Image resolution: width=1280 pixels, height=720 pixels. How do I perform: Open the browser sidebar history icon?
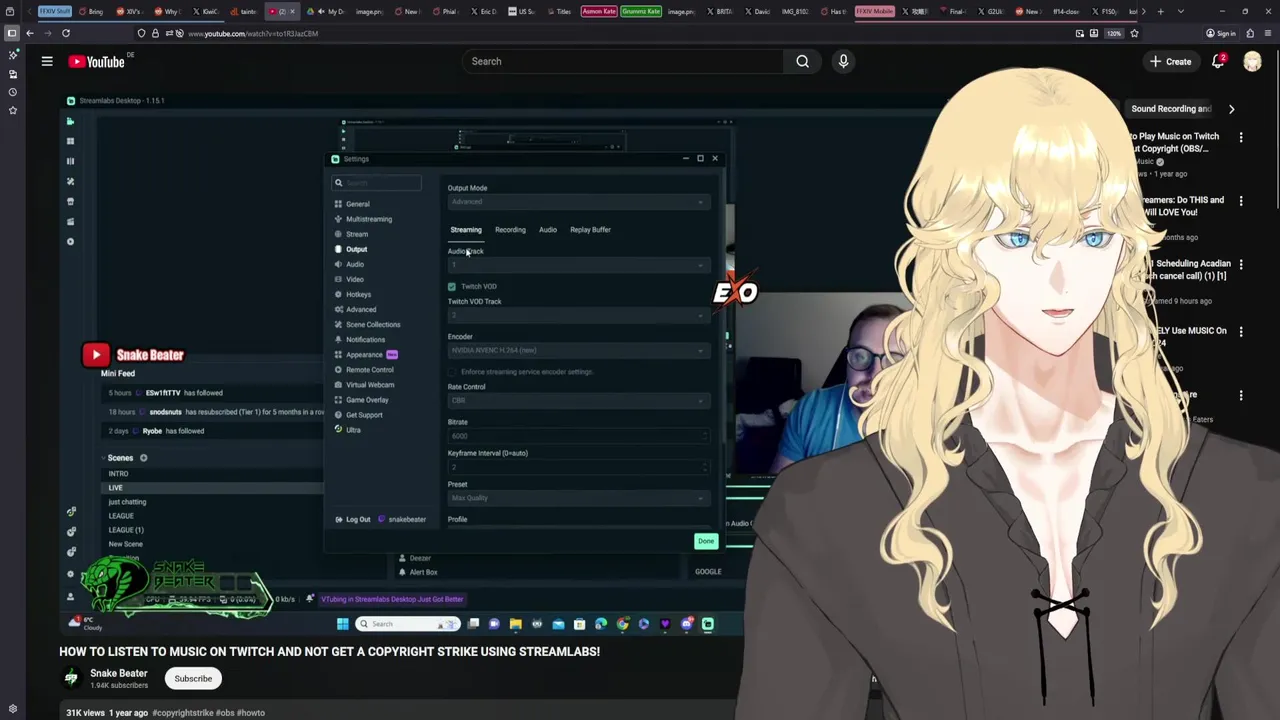pos(12,92)
